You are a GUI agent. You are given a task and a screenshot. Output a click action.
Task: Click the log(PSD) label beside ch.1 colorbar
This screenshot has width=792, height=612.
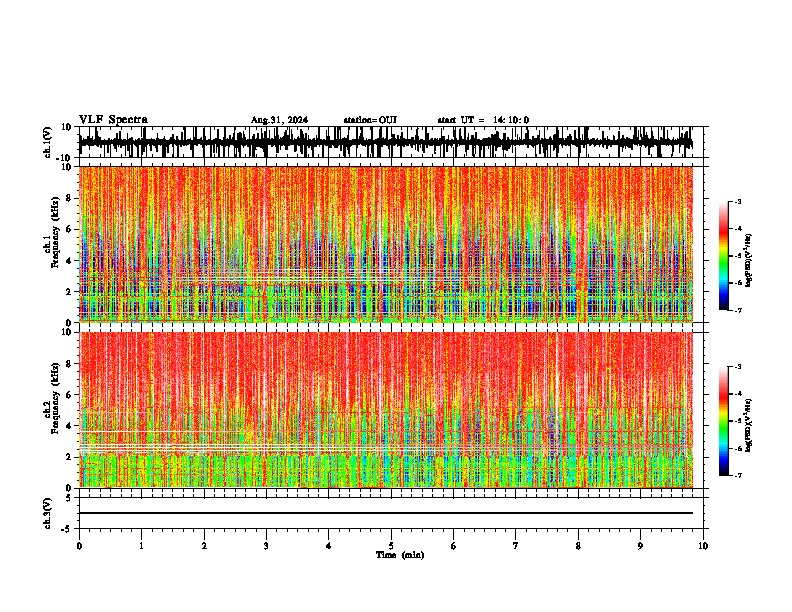[749, 261]
